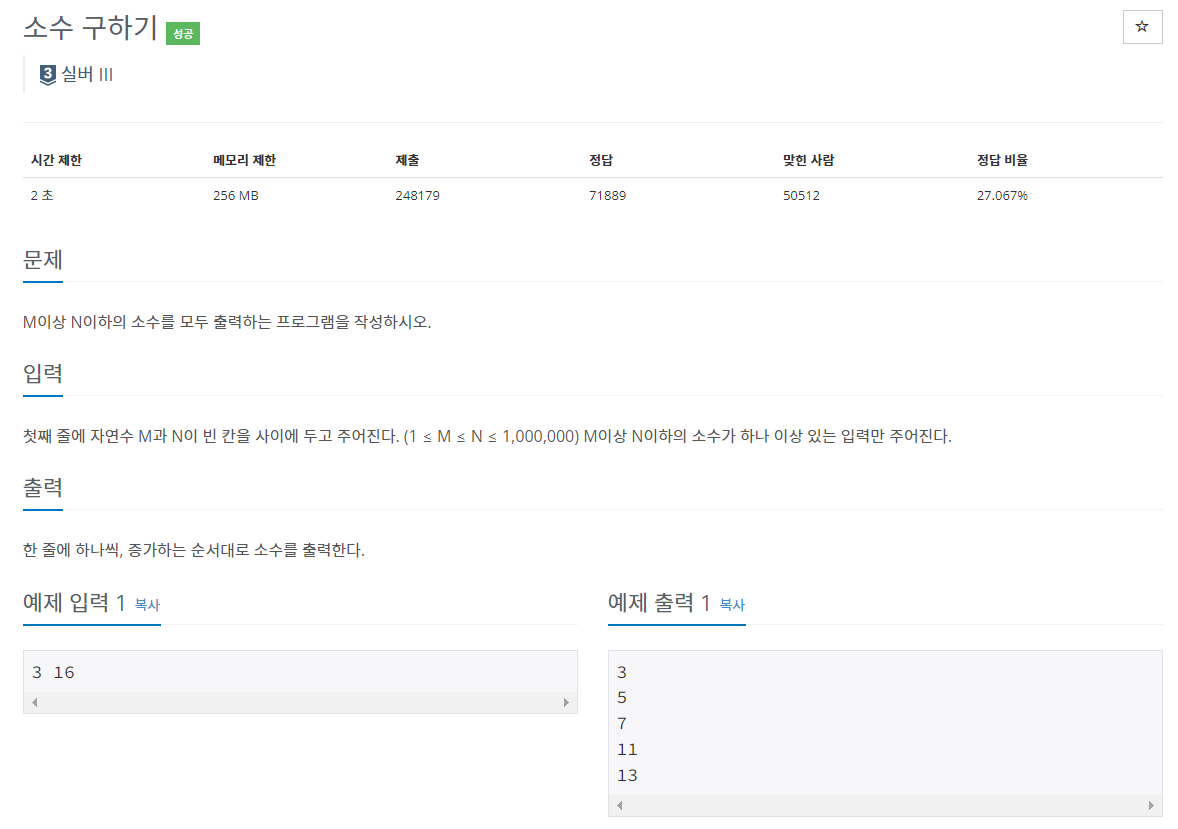Click the time limit value 2 초
Viewport: 1178px width, 829px height.
42,195
